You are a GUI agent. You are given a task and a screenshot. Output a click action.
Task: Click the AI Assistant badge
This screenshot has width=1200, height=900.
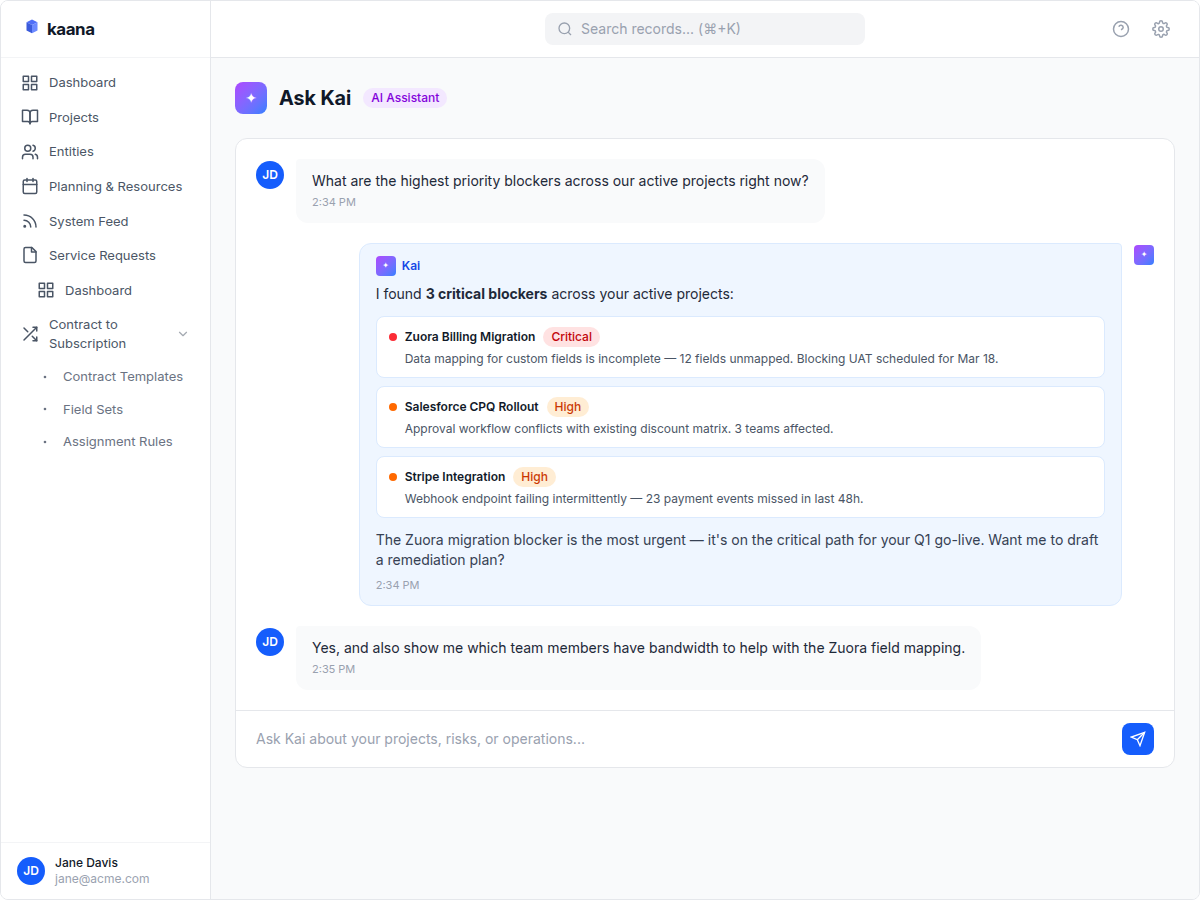(x=404, y=97)
